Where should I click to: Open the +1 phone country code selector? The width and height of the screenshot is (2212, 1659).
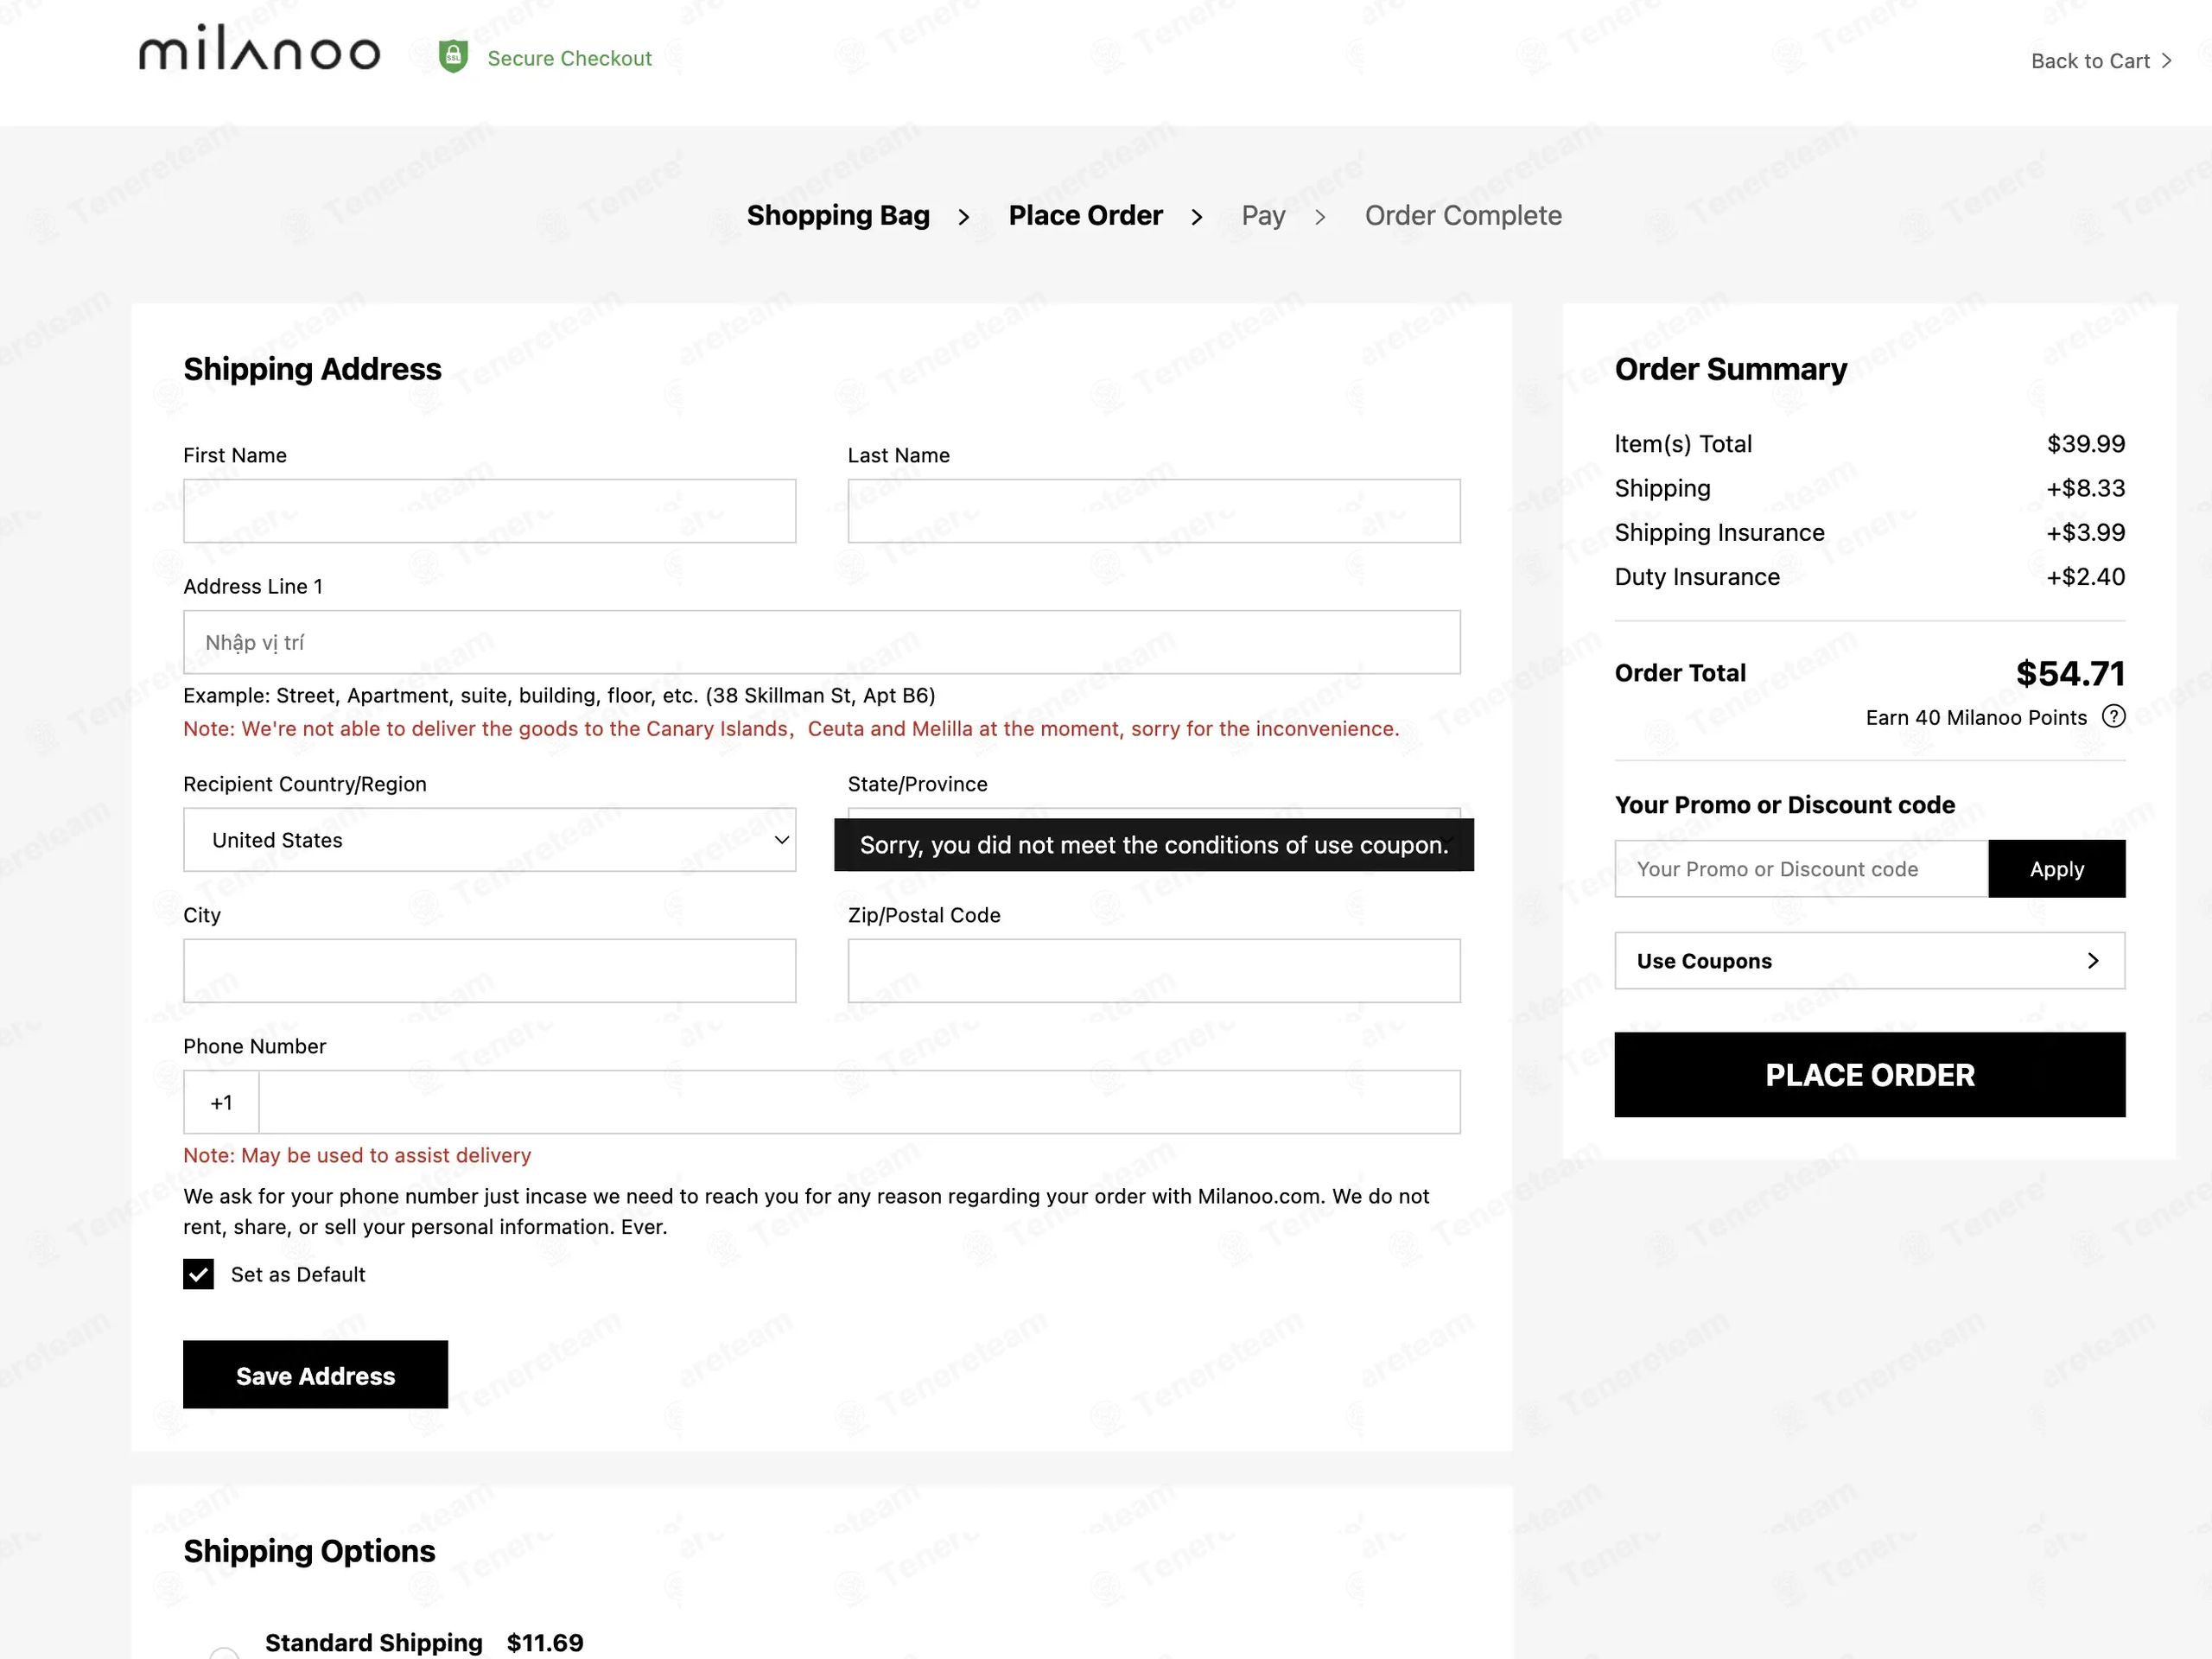(221, 1102)
